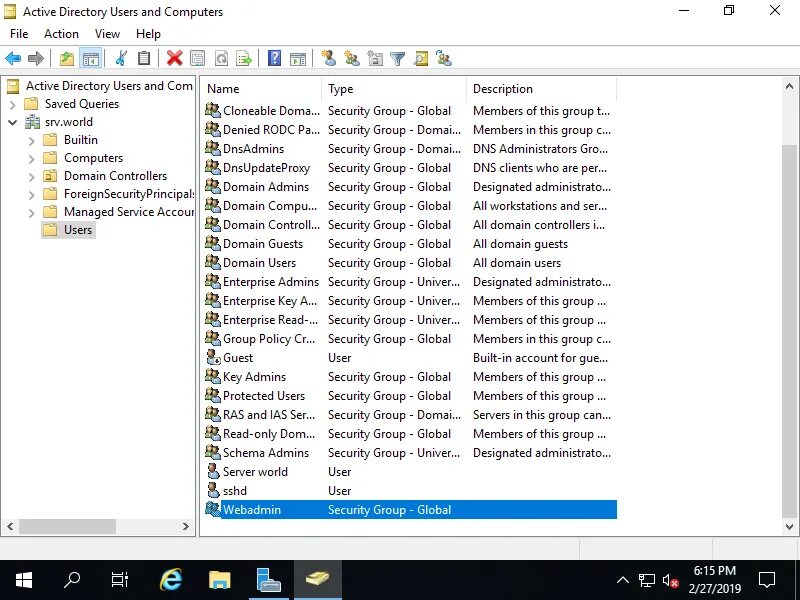Toggle Show/Hide Action Pane icon

[298, 59]
